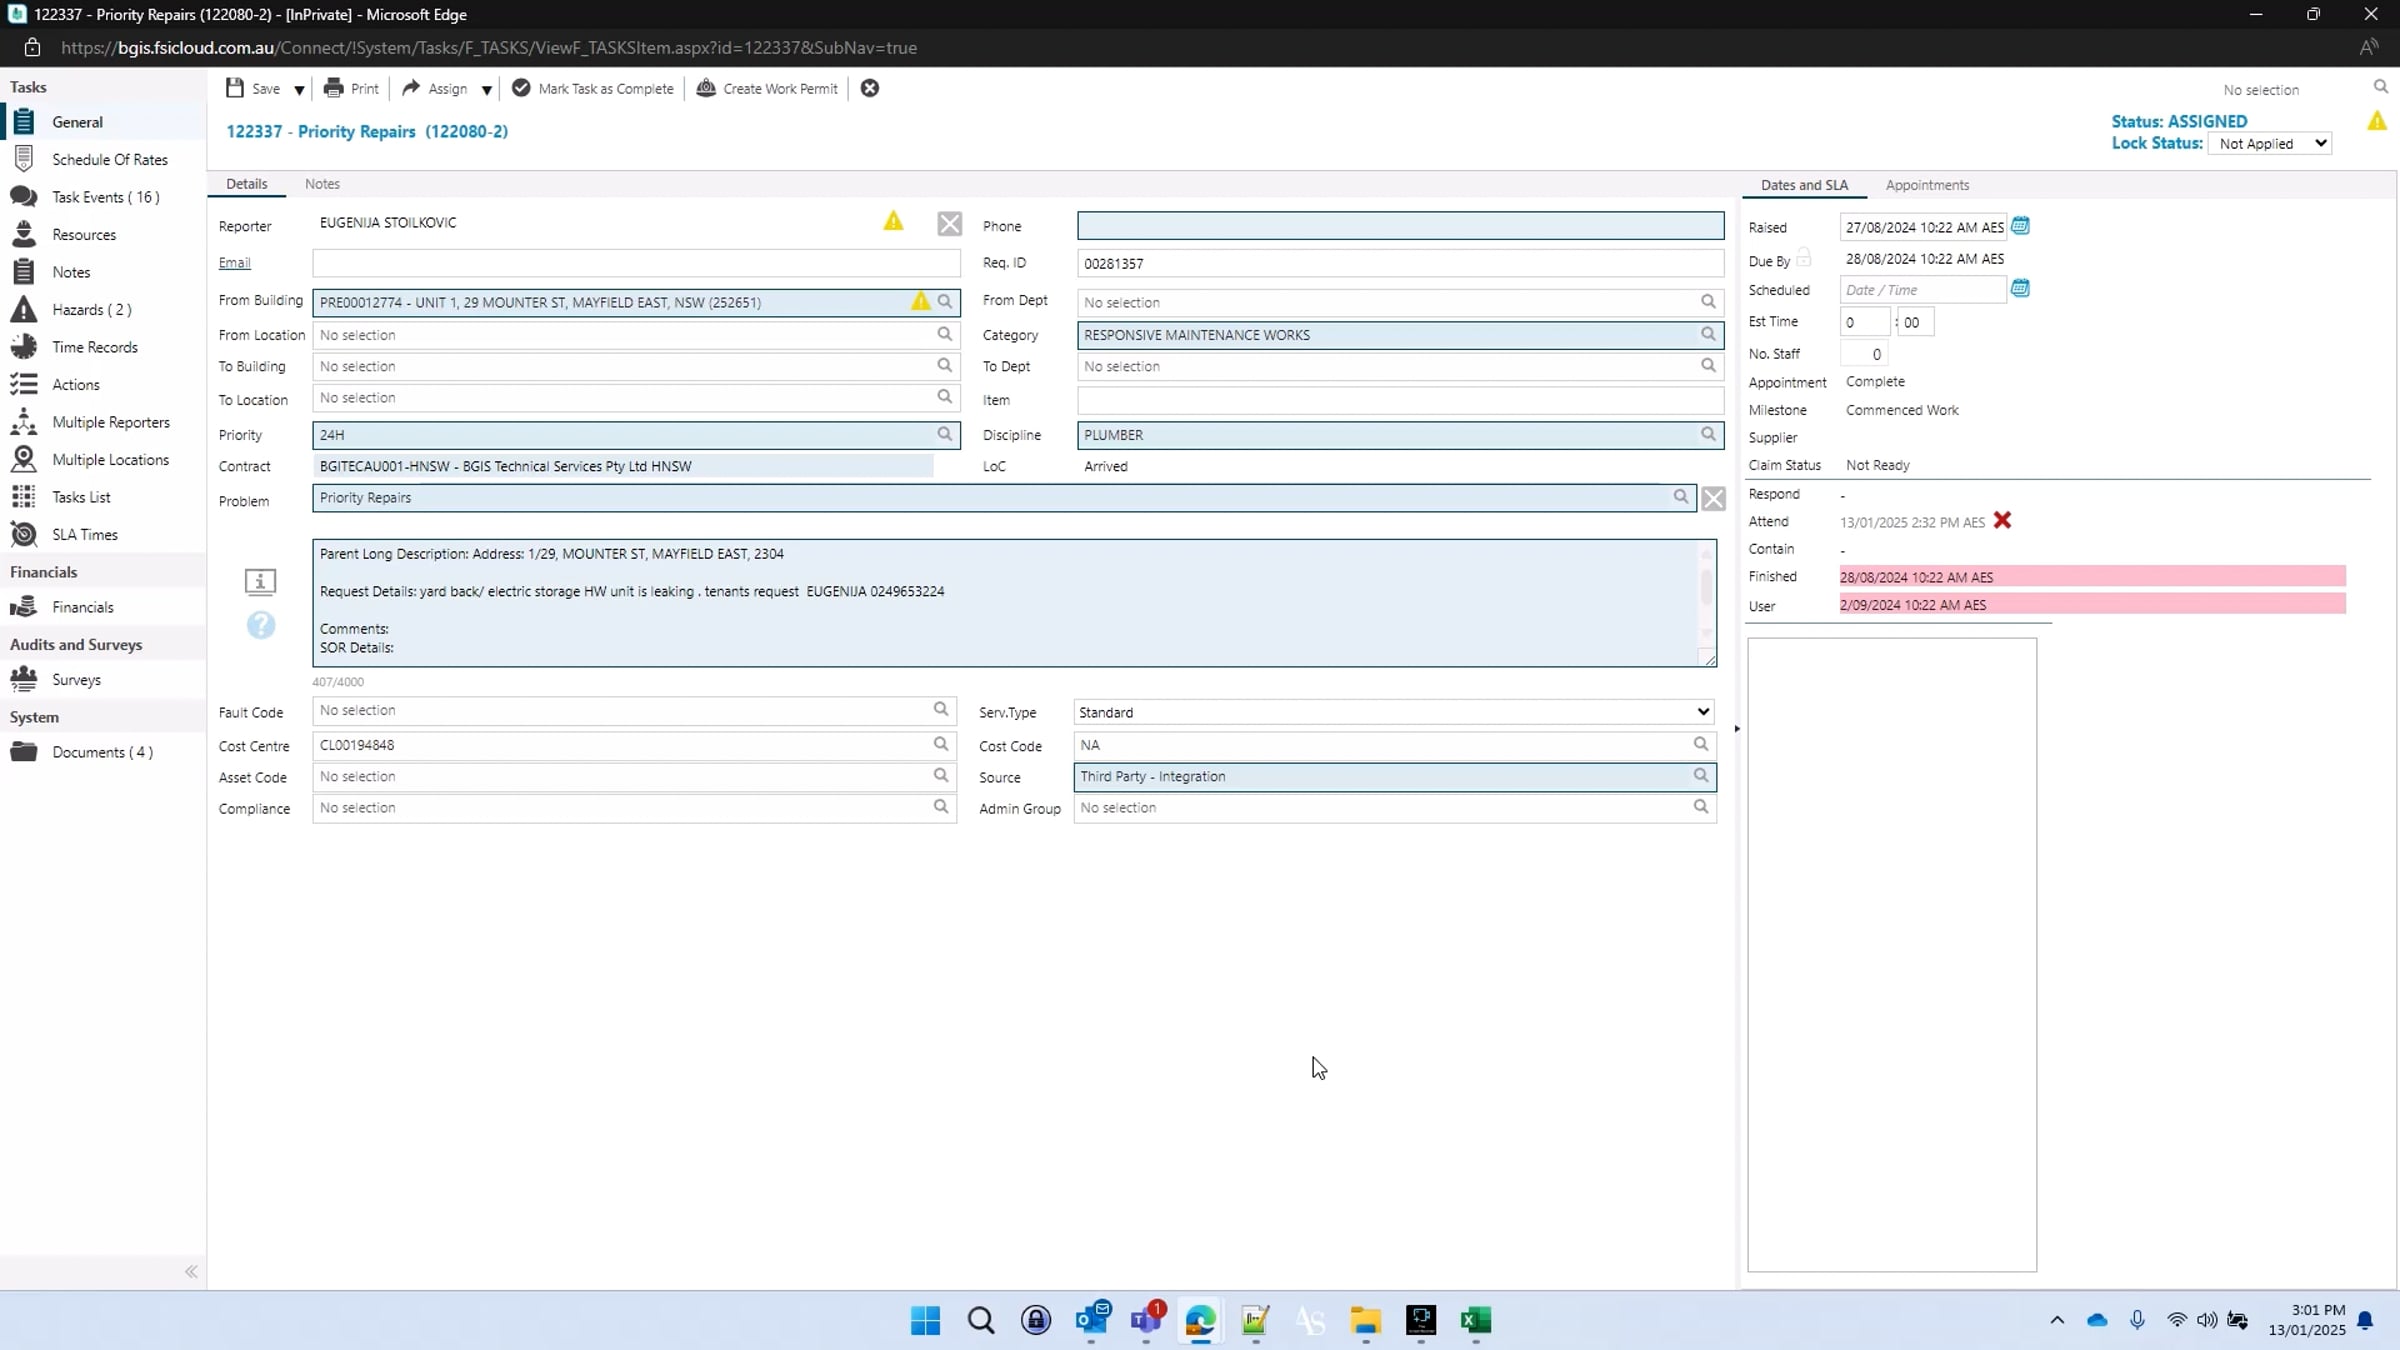Image resolution: width=2400 pixels, height=1350 pixels.
Task: Click the blue help question mark icon
Action: click(x=261, y=625)
